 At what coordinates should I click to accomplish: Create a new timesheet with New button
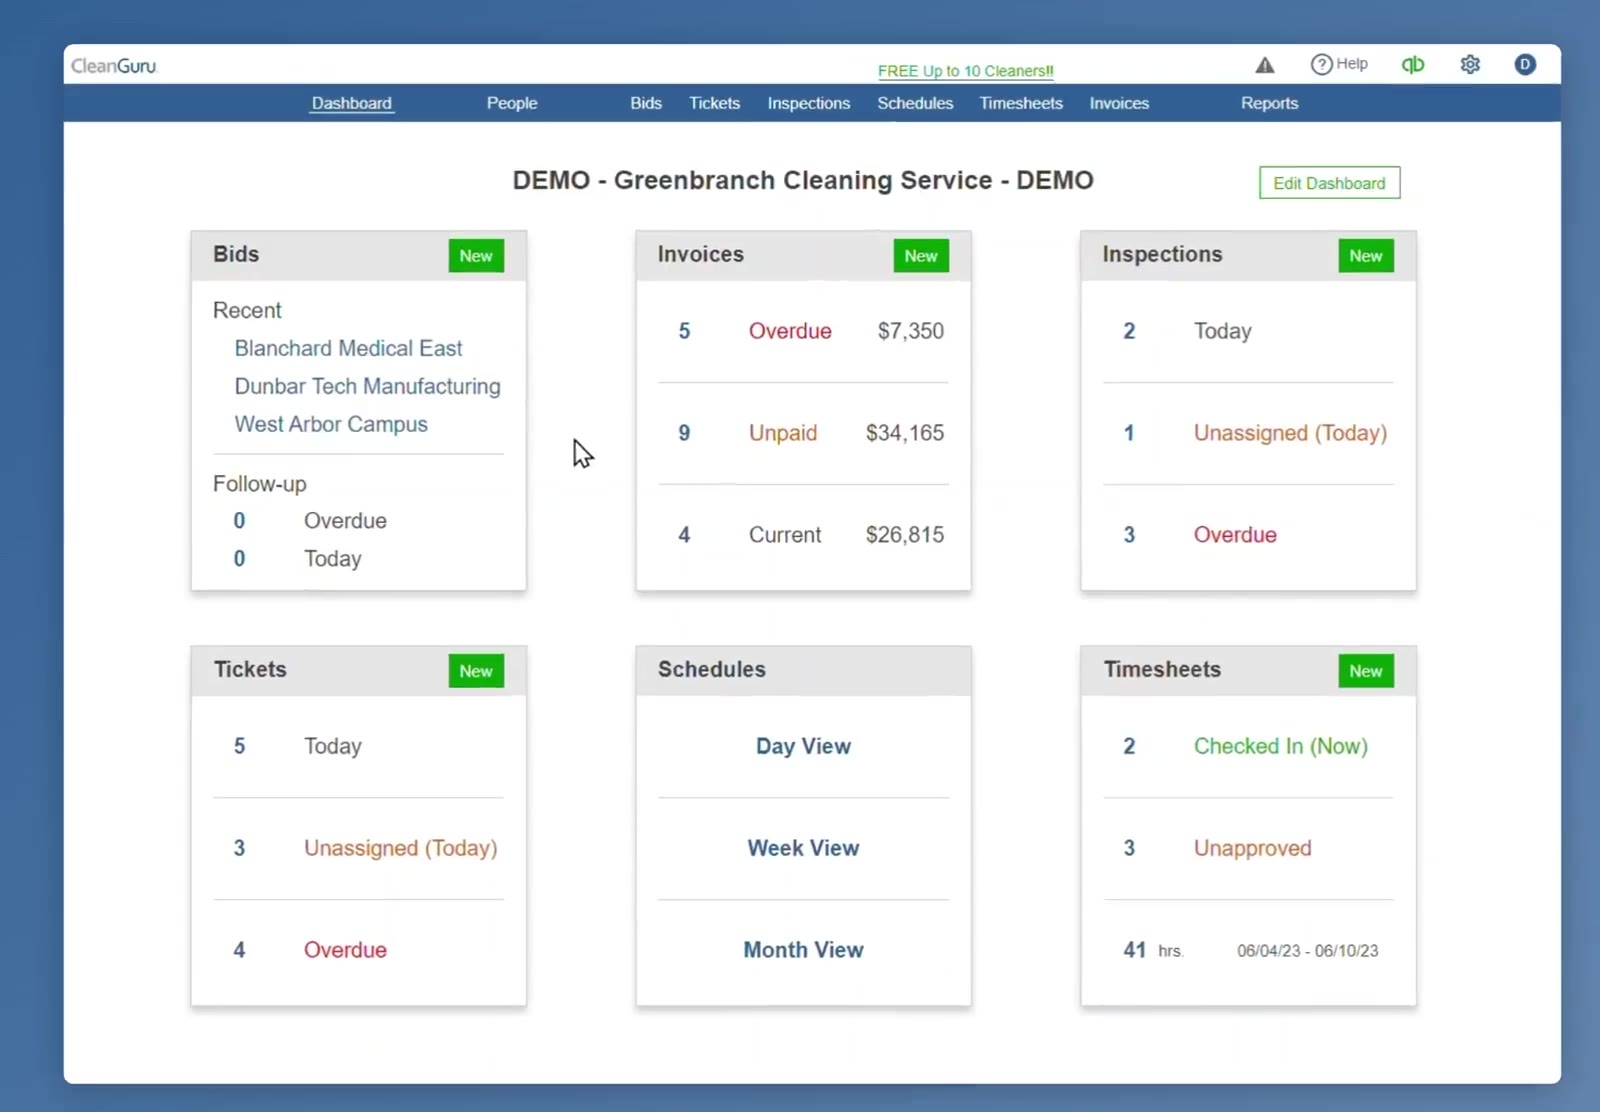click(x=1366, y=671)
